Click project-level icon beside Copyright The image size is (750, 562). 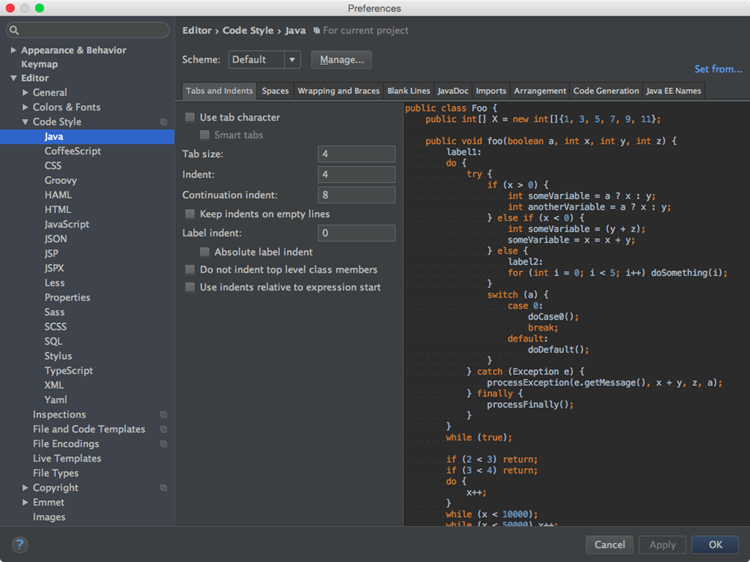(164, 488)
